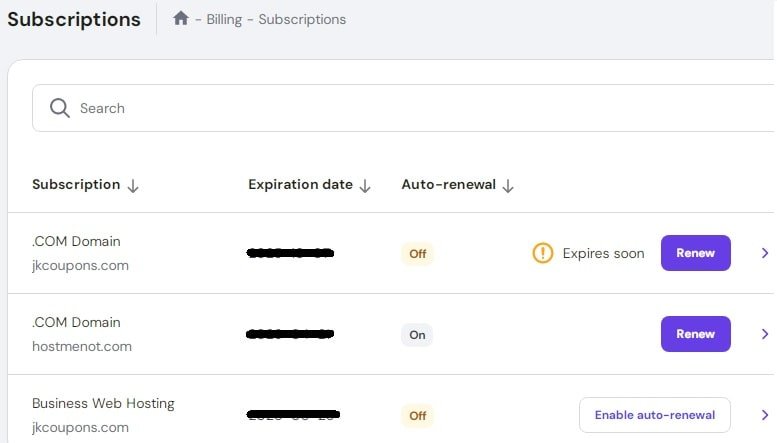Screen dimensions: 777x443
Task: Toggle auto-renewal On badge for hostmenot.com
Action: [417, 335]
